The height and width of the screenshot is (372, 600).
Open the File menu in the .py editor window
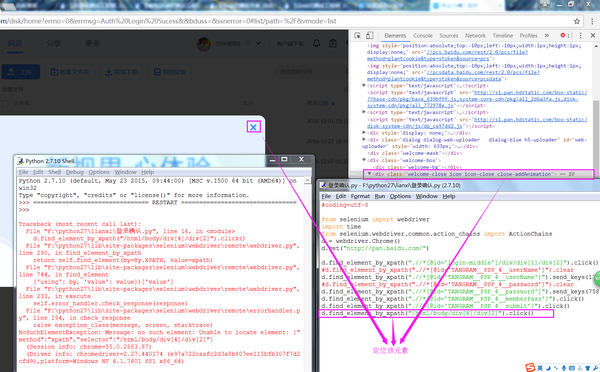click(326, 196)
